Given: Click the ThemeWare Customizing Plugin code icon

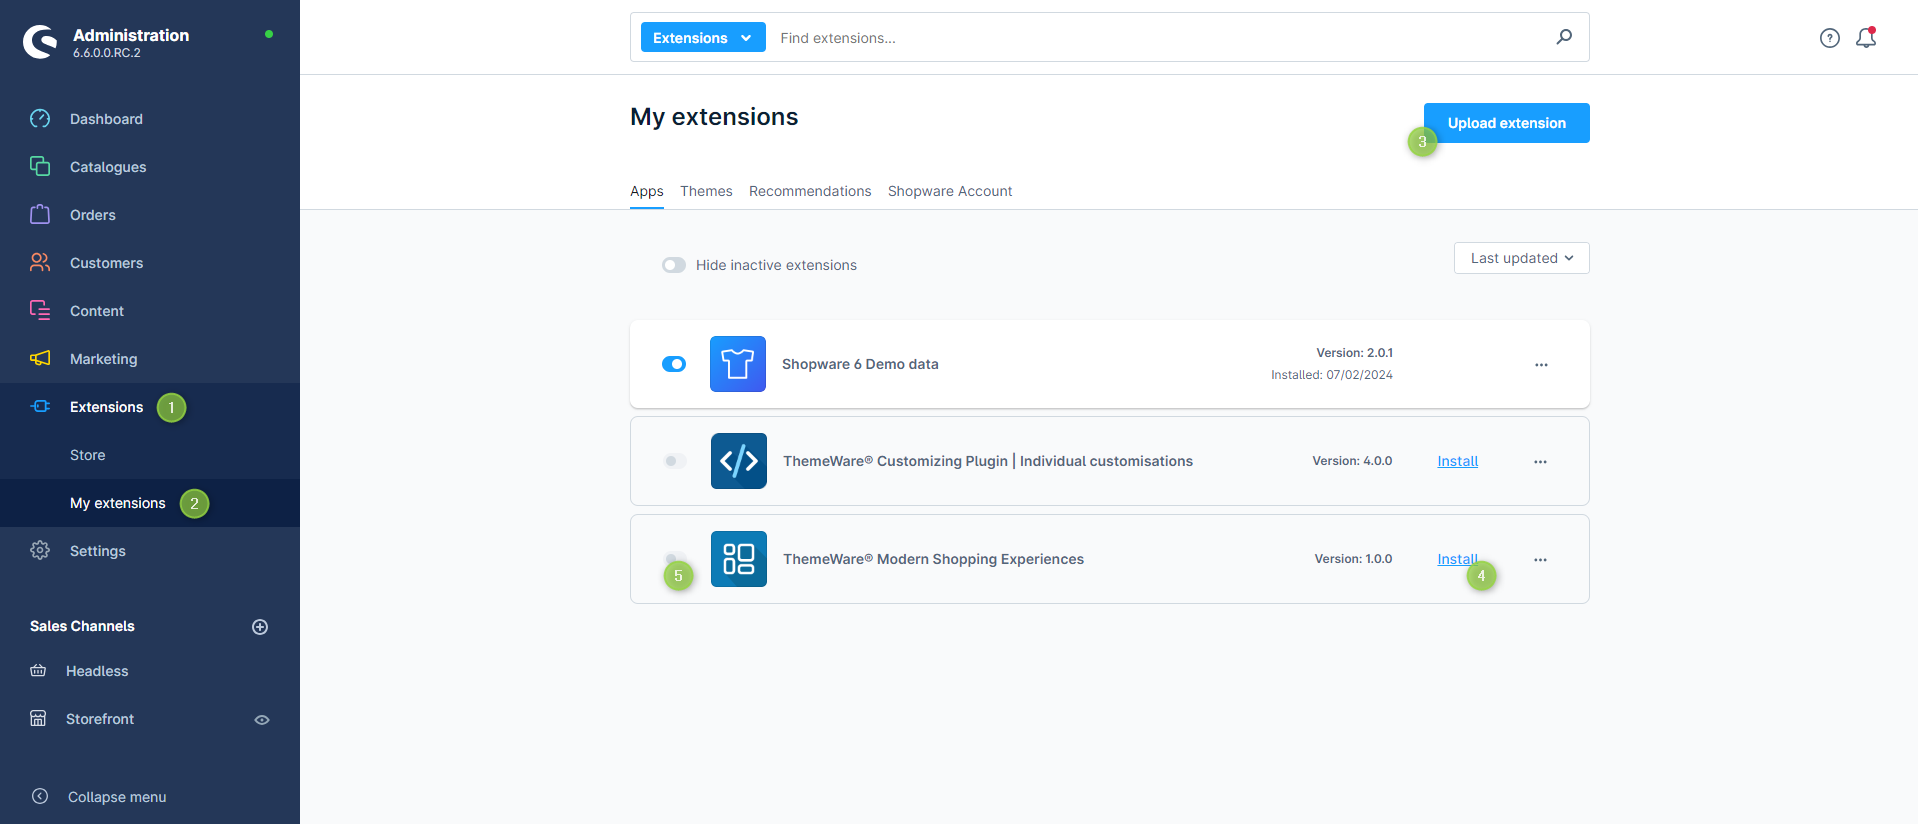Looking at the screenshot, I should click(739, 461).
